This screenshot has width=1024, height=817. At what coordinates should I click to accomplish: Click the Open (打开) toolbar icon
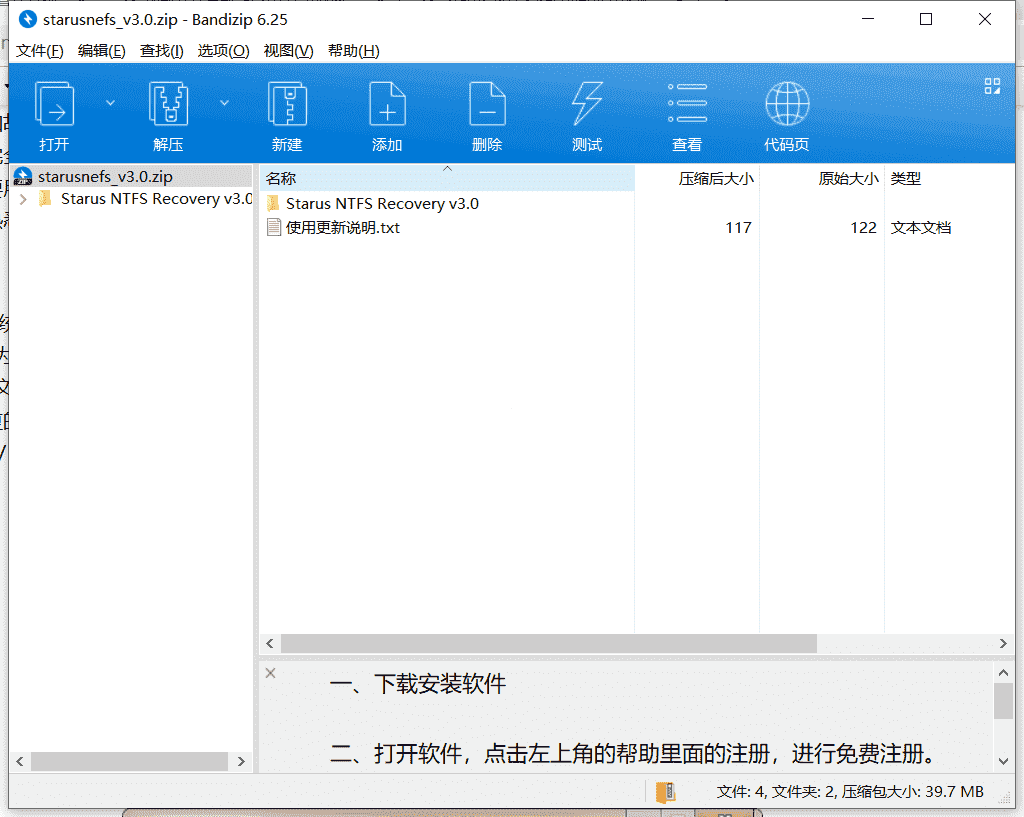pyautogui.click(x=54, y=104)
